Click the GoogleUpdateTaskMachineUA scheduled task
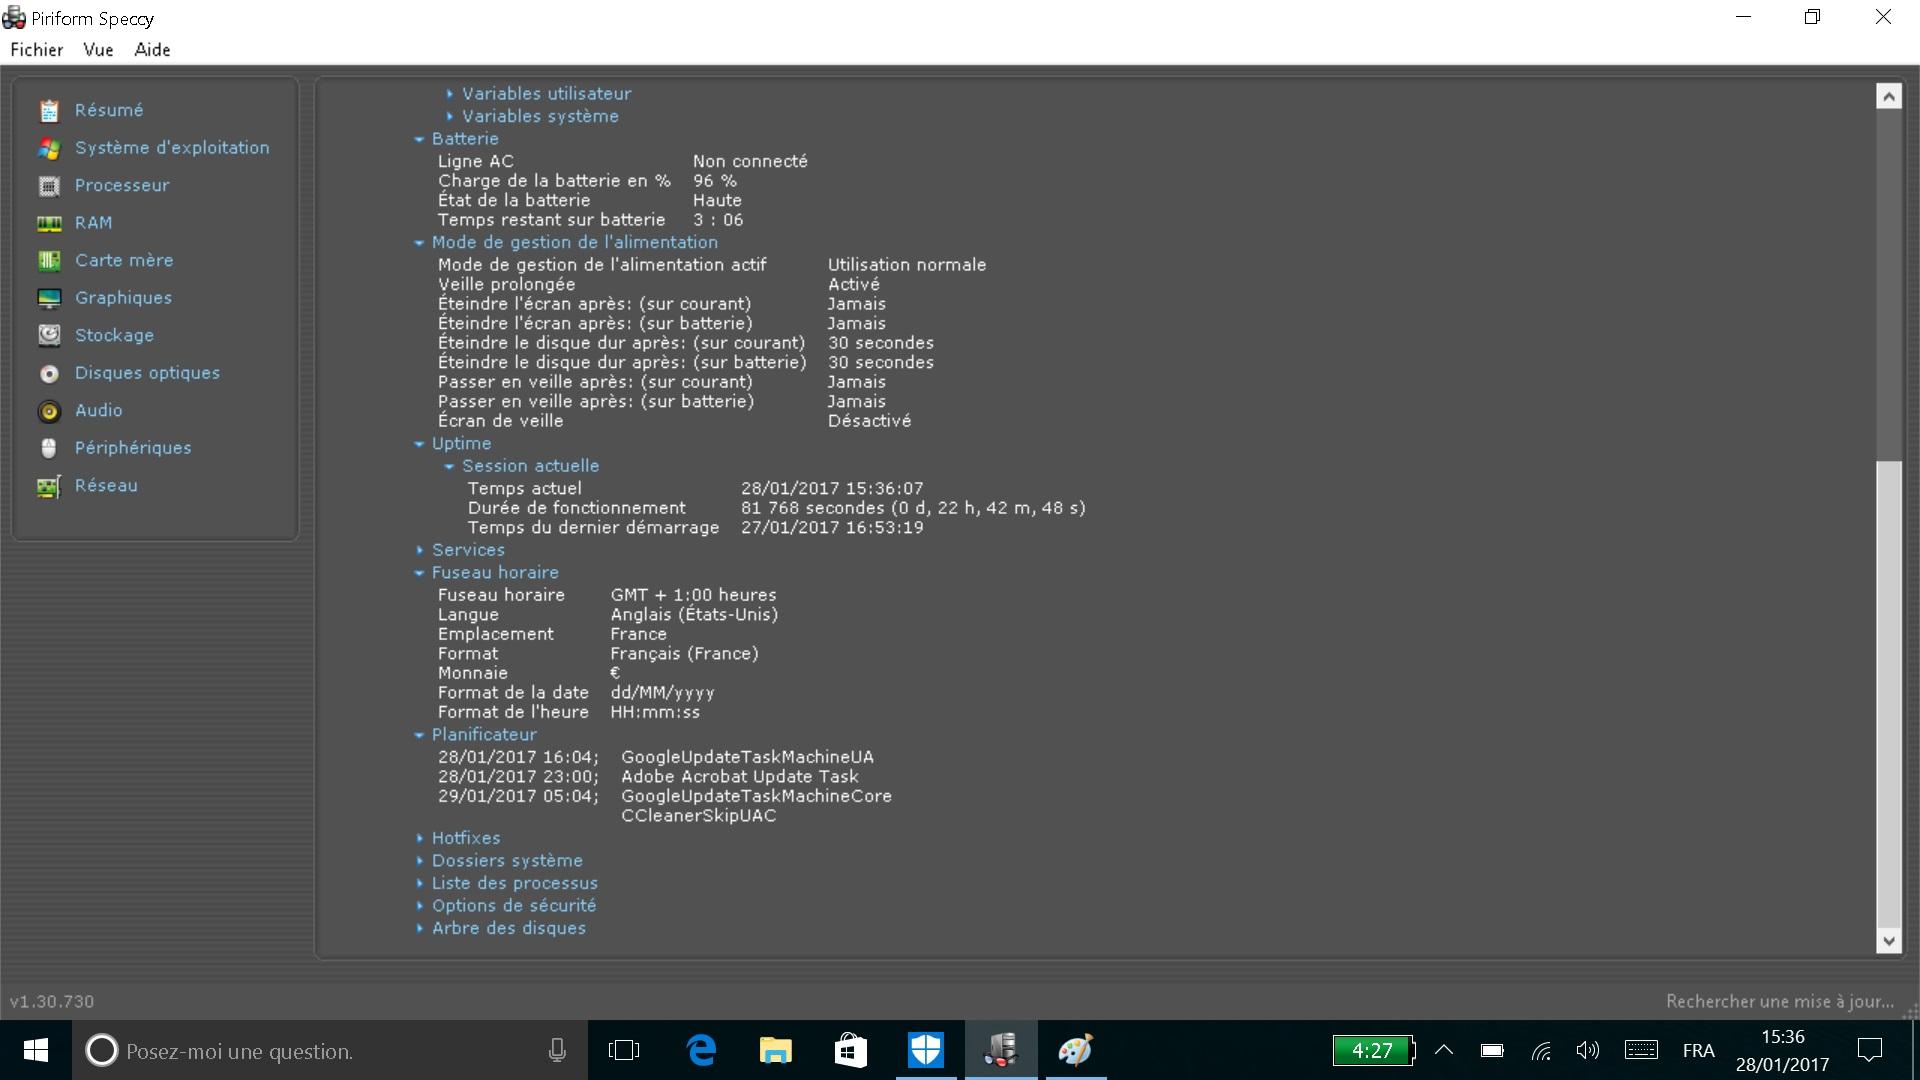The height and width of the screenshot is (1080, 1920). (x=747, y=757)
